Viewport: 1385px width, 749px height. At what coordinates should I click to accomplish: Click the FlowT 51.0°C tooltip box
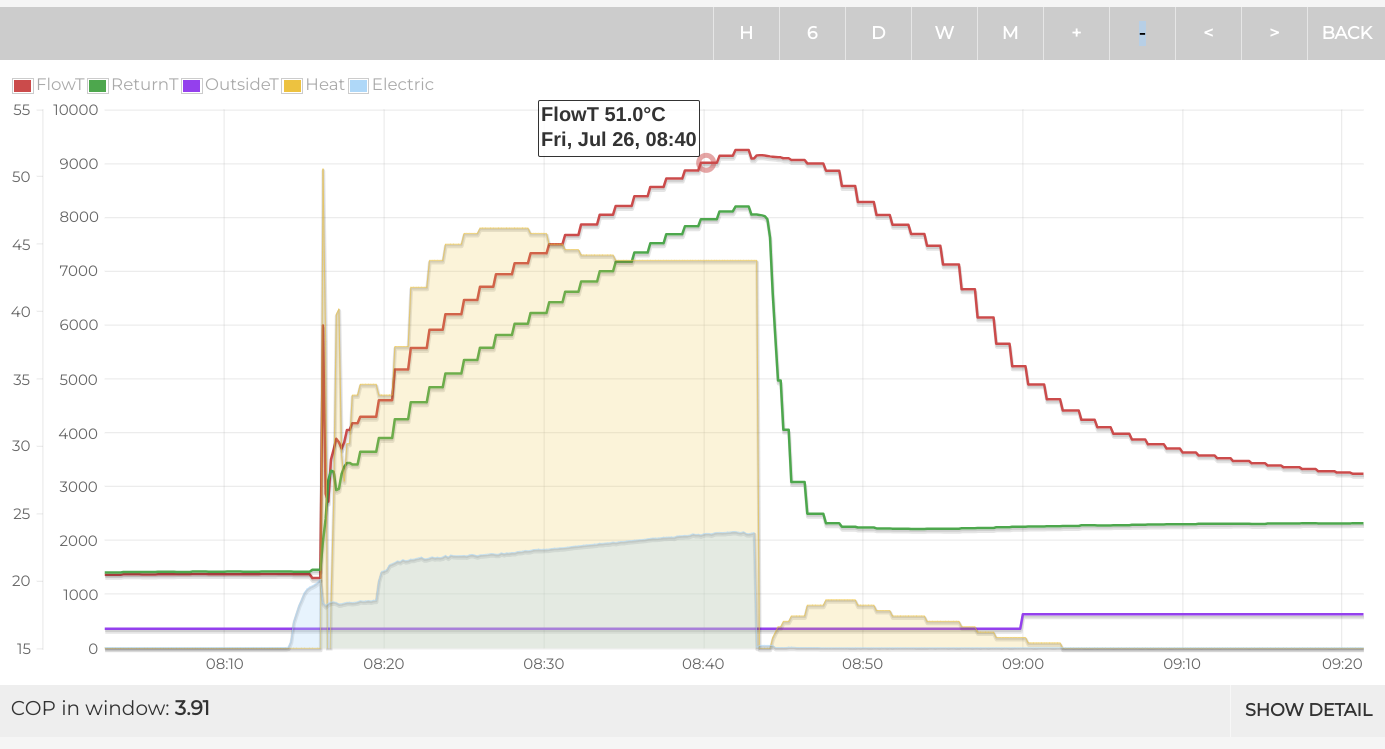[619, 127]
